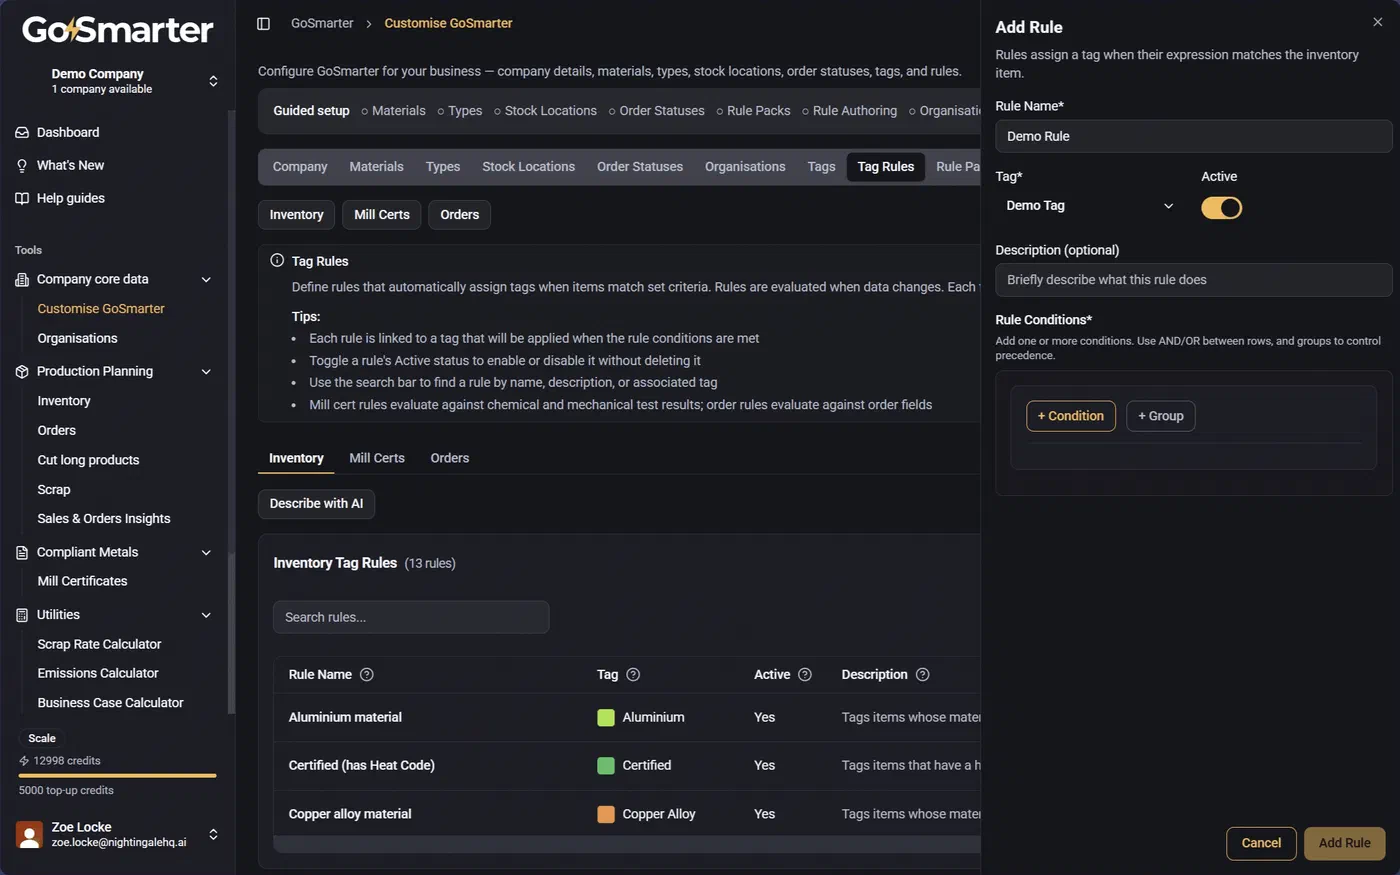
Task: Open Business Case Calculator
Action: [110, 703]
